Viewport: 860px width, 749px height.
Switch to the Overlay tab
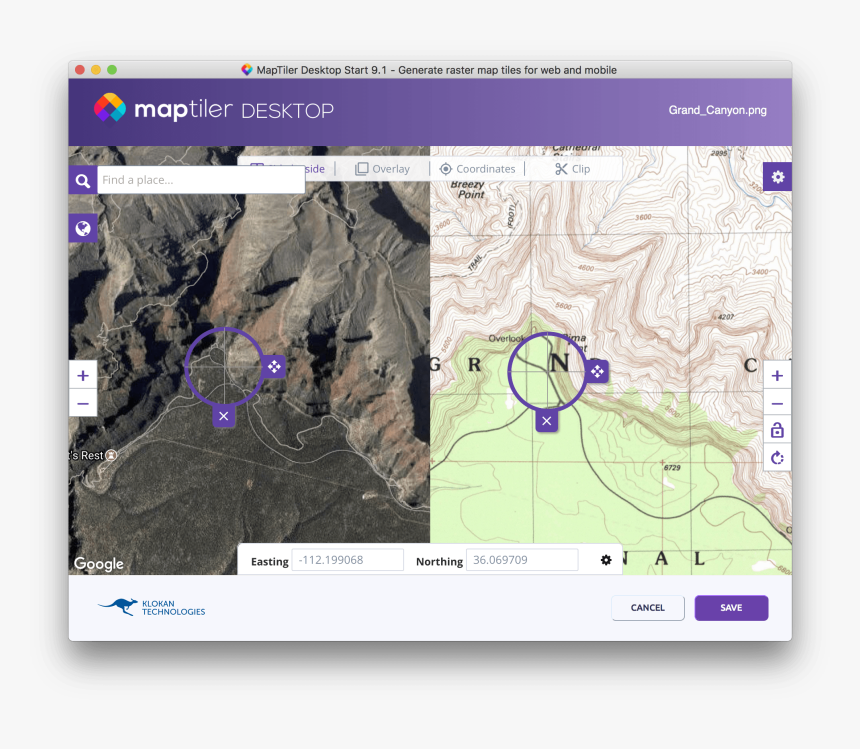382,169
